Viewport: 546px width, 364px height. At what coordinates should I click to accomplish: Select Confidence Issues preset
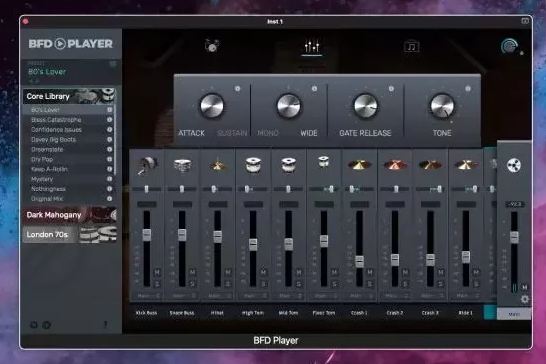pos(56,130)
